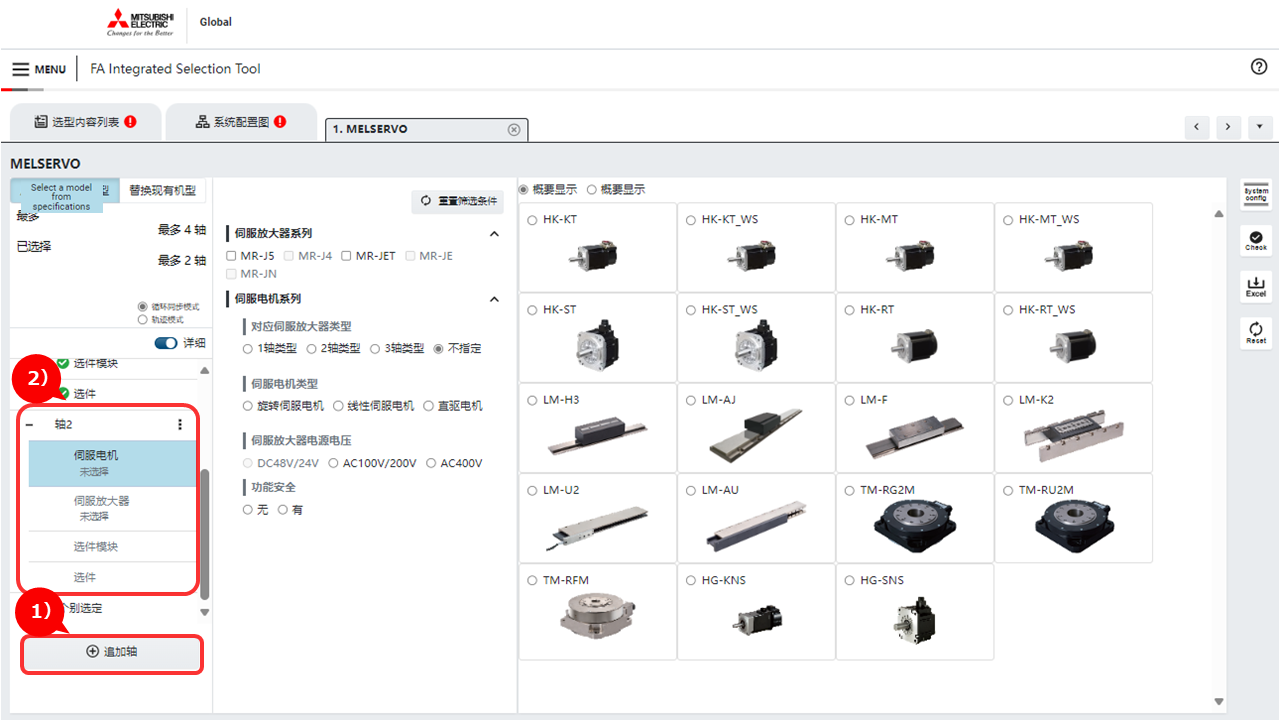Open the System config sidebar icon
The width and height of the screenshot is (1280, 720).
(1256, 194)
